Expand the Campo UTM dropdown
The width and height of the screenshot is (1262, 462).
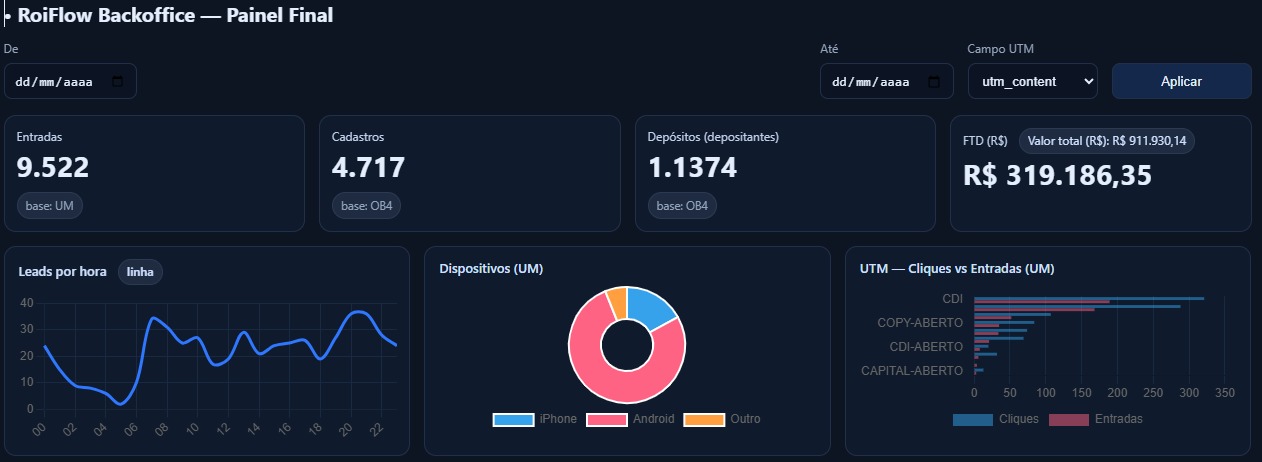[1032, 81]
